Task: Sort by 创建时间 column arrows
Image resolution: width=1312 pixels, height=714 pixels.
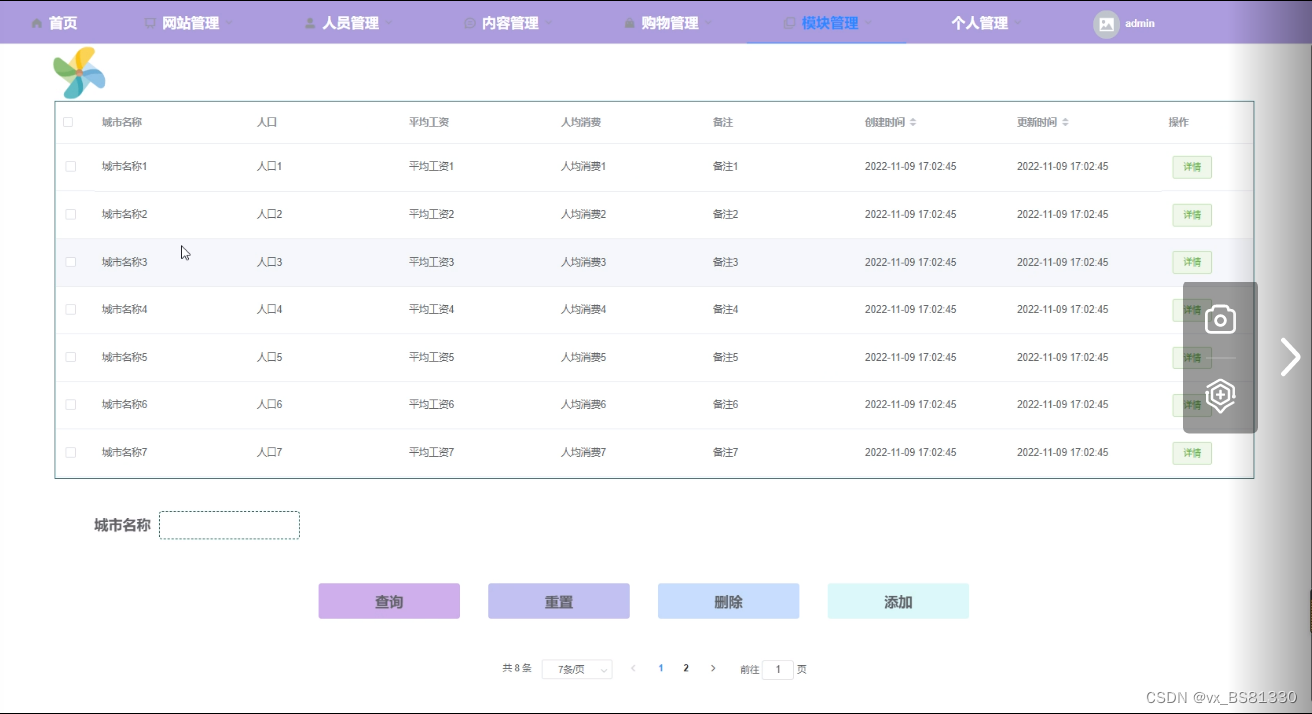Action: click(x=913, y=122)
